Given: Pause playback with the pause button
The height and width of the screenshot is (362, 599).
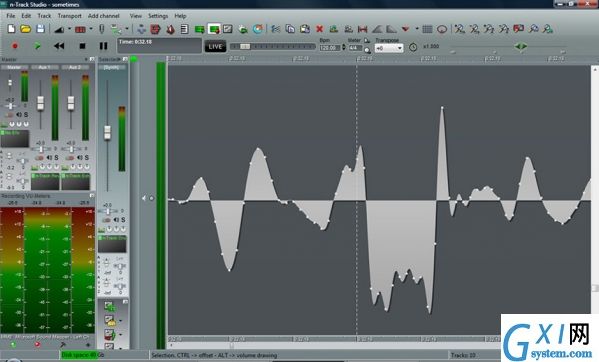Looking at the screenshot, I should point(104,46).
